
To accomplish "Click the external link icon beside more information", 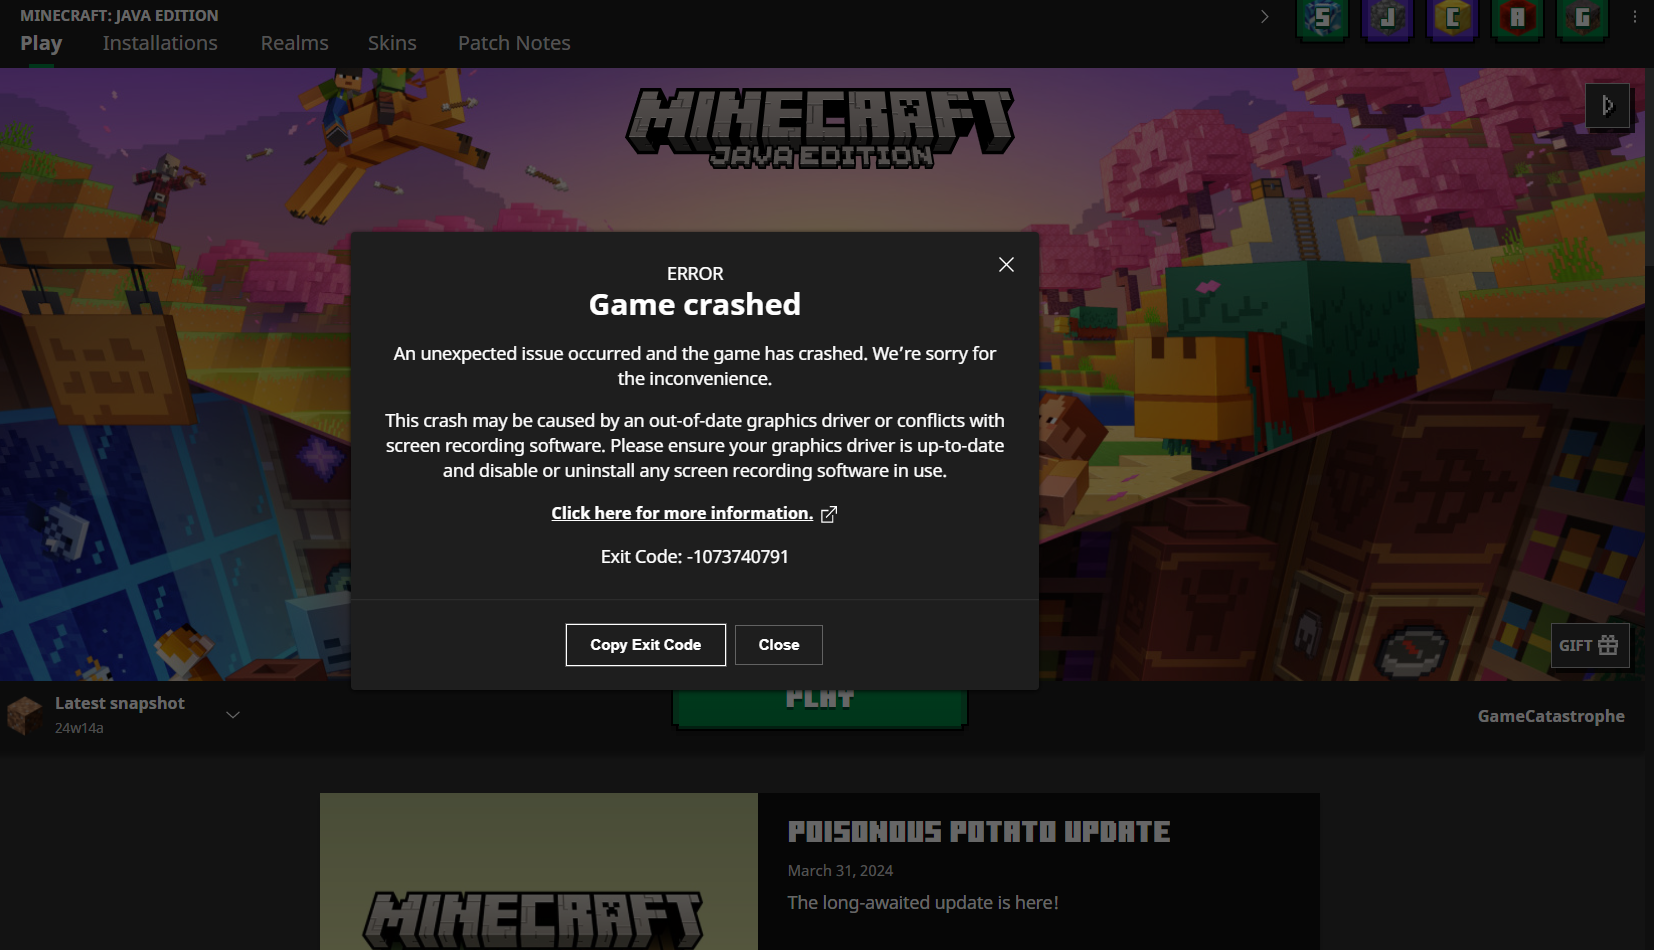I will point(829,514).
